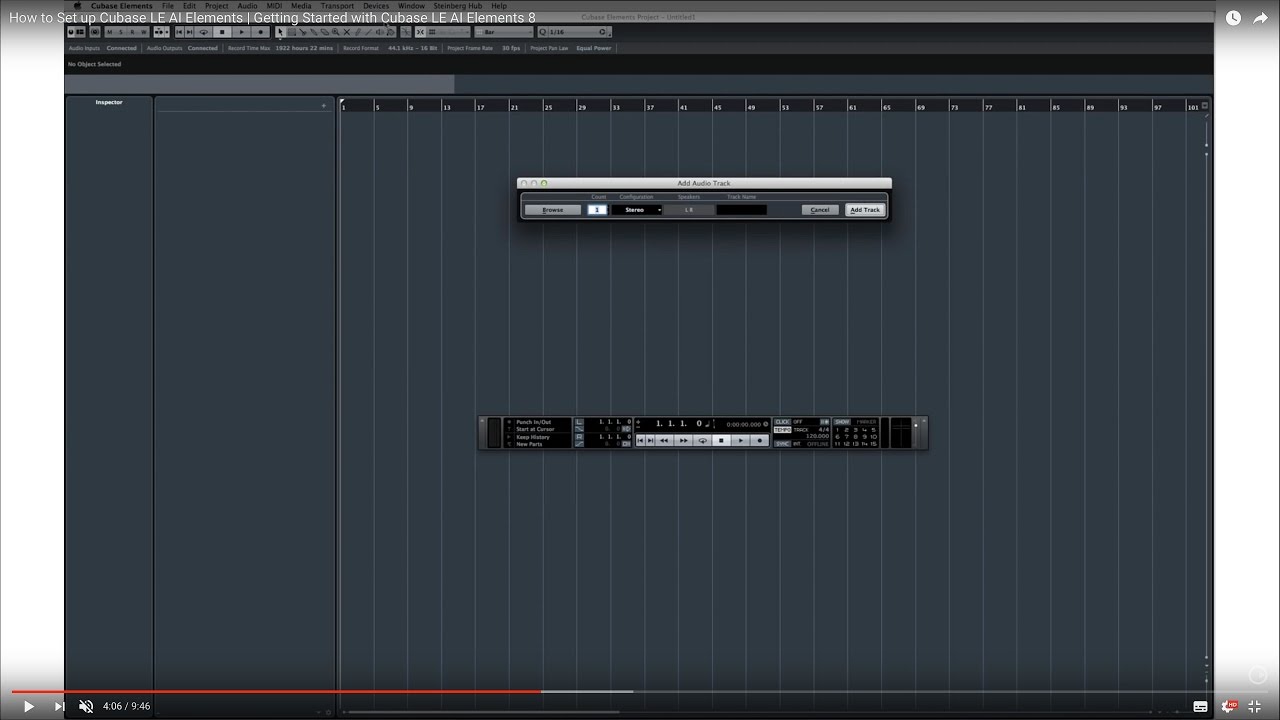Click Stop on the Transport panel
1280x720 pixels.
click(721, 440)
